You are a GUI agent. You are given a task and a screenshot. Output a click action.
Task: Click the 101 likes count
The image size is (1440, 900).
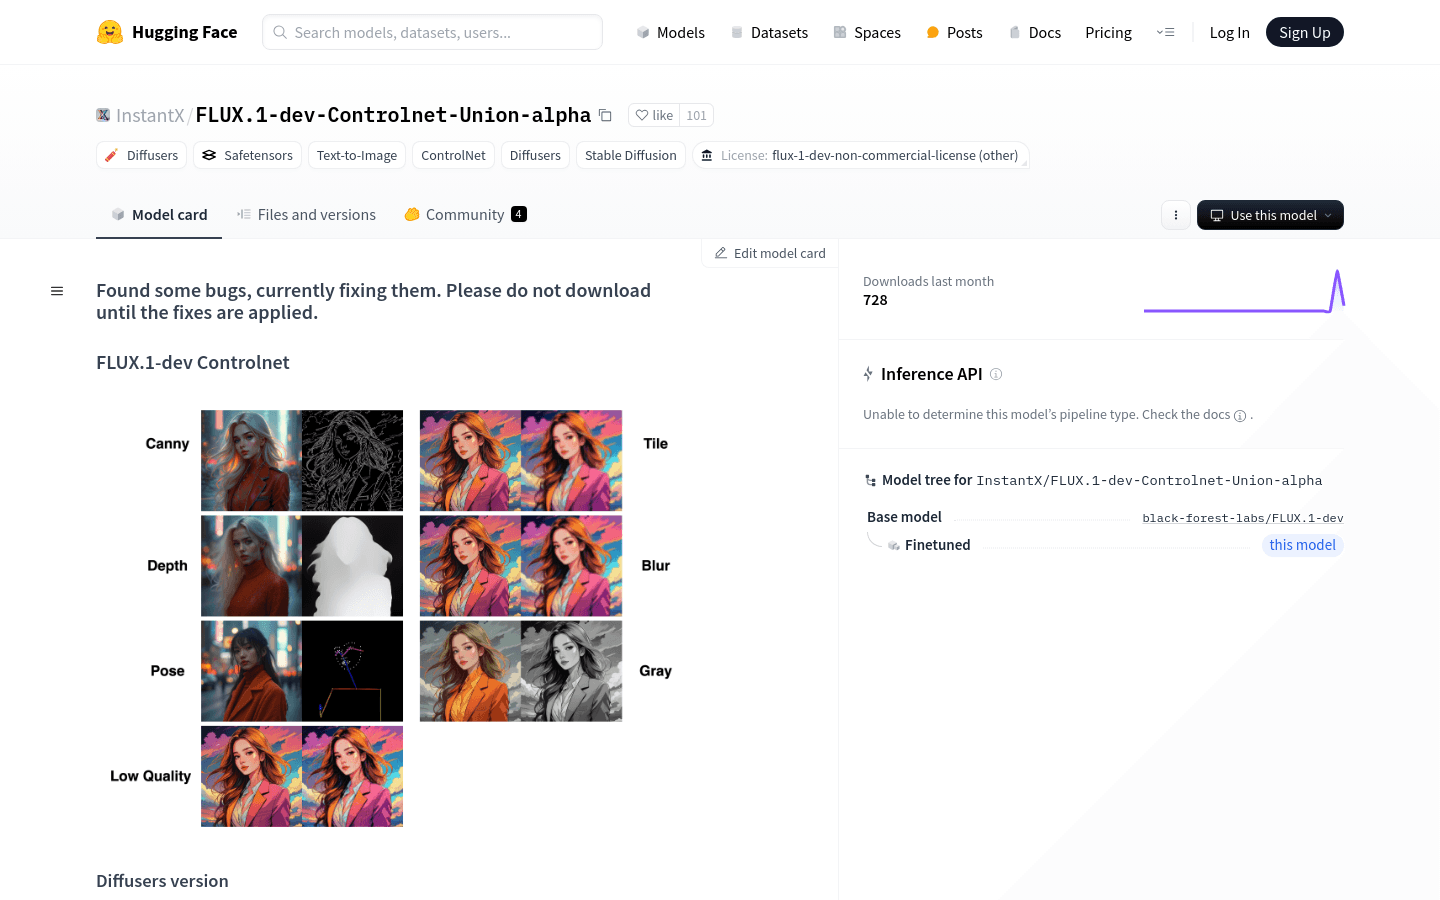(697, 115)
